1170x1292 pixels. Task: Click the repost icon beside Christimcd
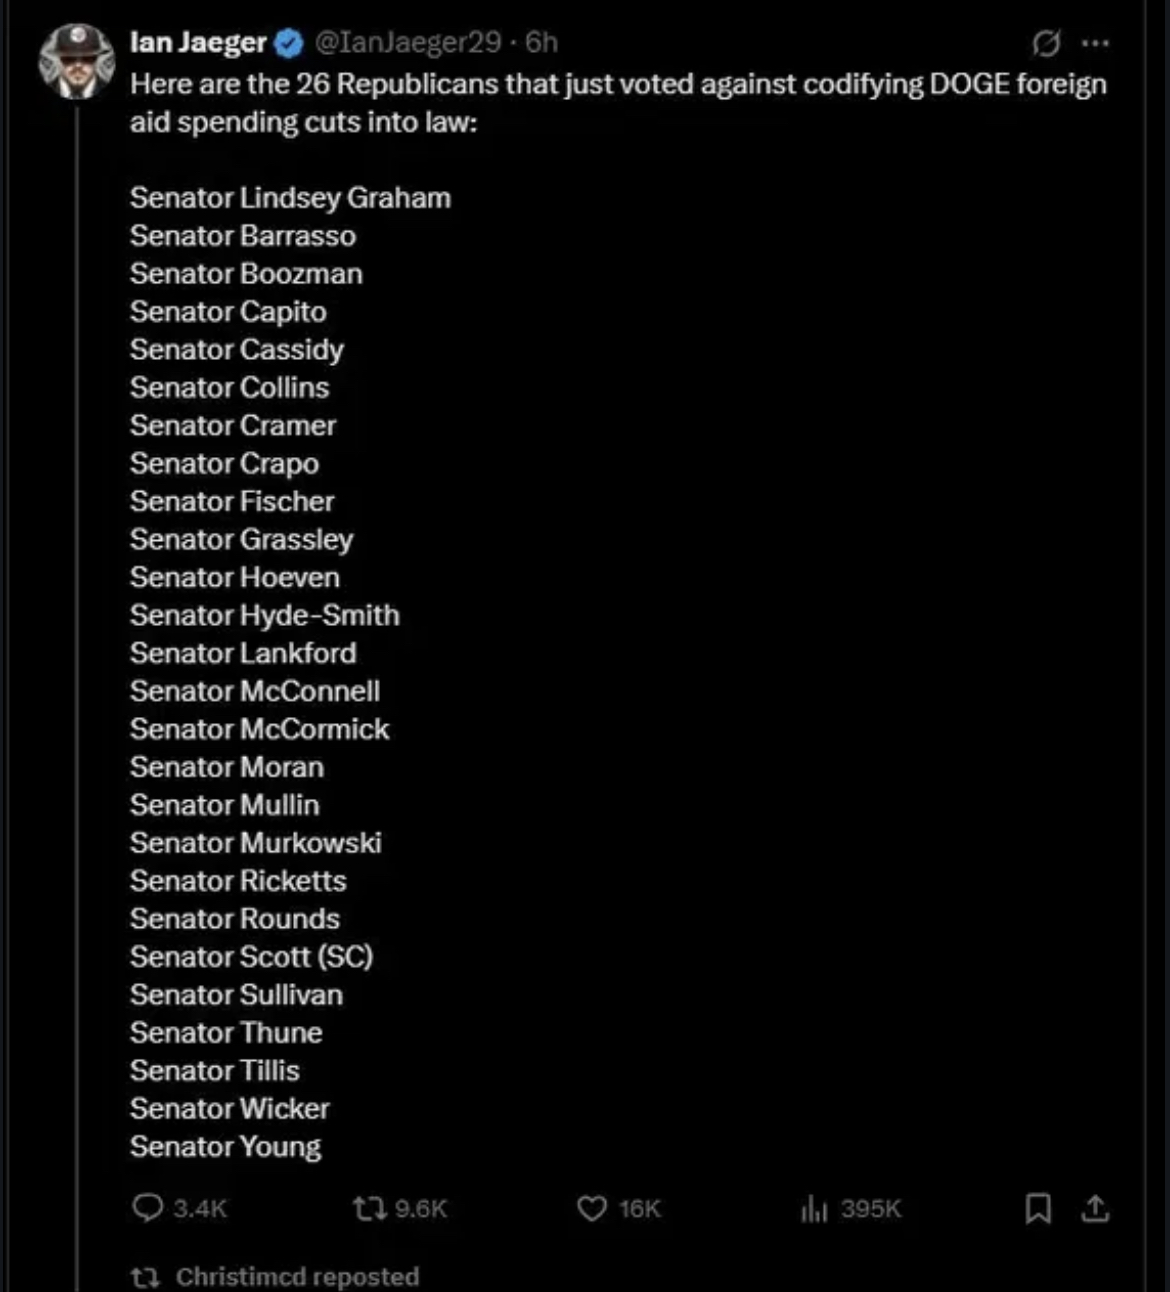[x=146, y=1277]
